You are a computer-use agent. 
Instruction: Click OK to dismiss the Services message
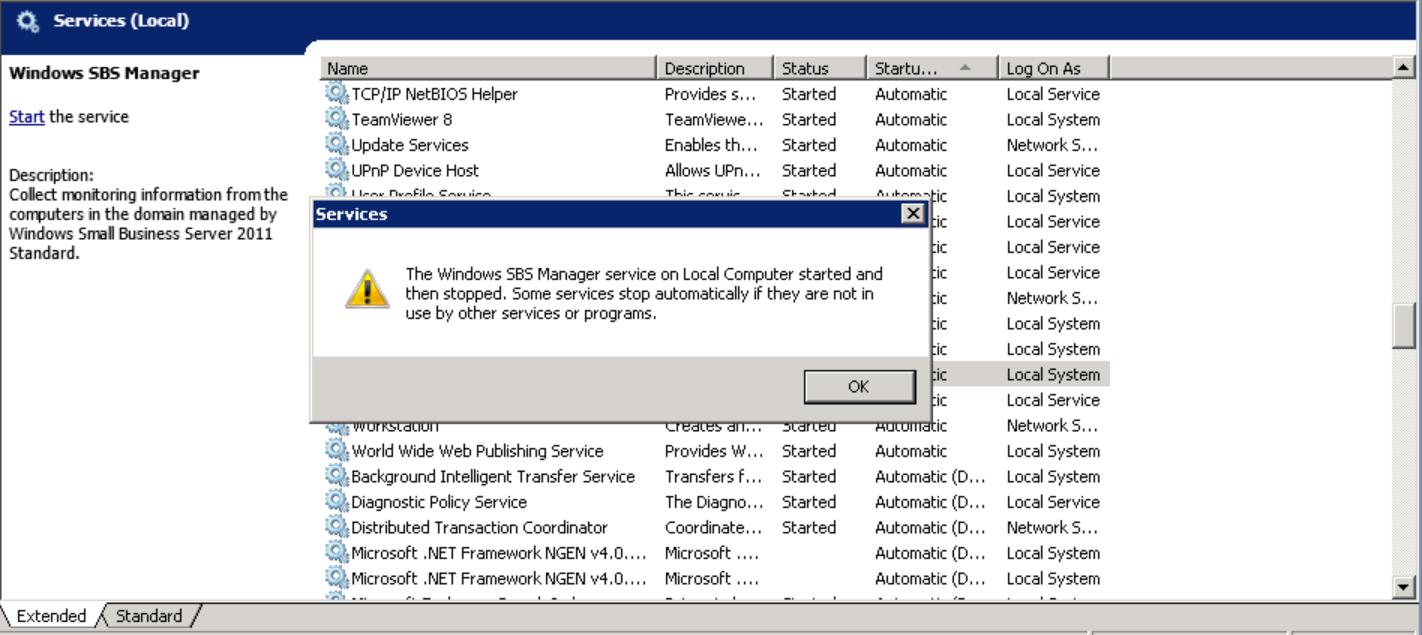[x=858, y=386]
